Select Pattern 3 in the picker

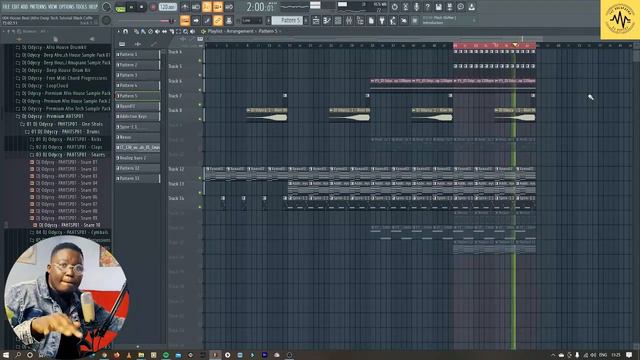point(138,75)
